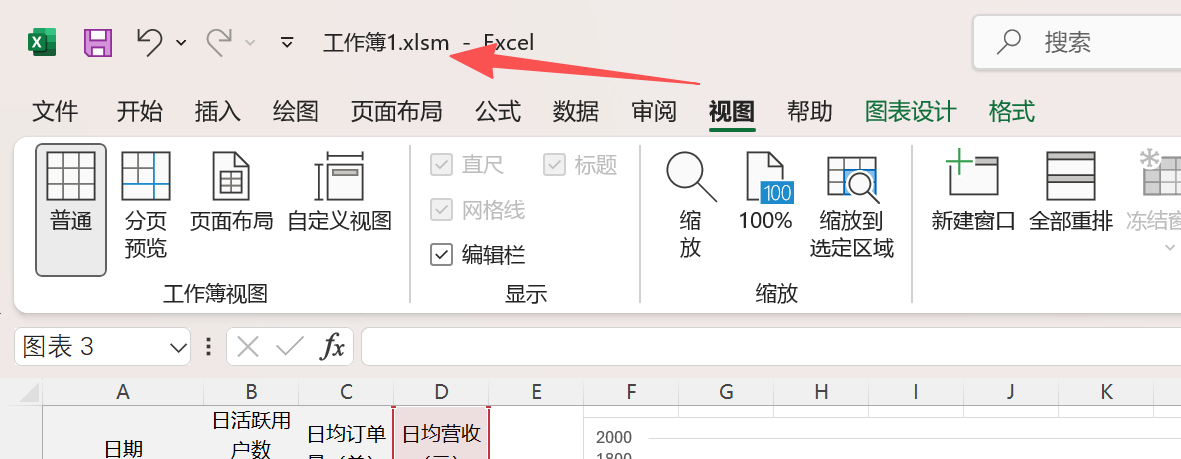Select column B header

tap(252, 391)
